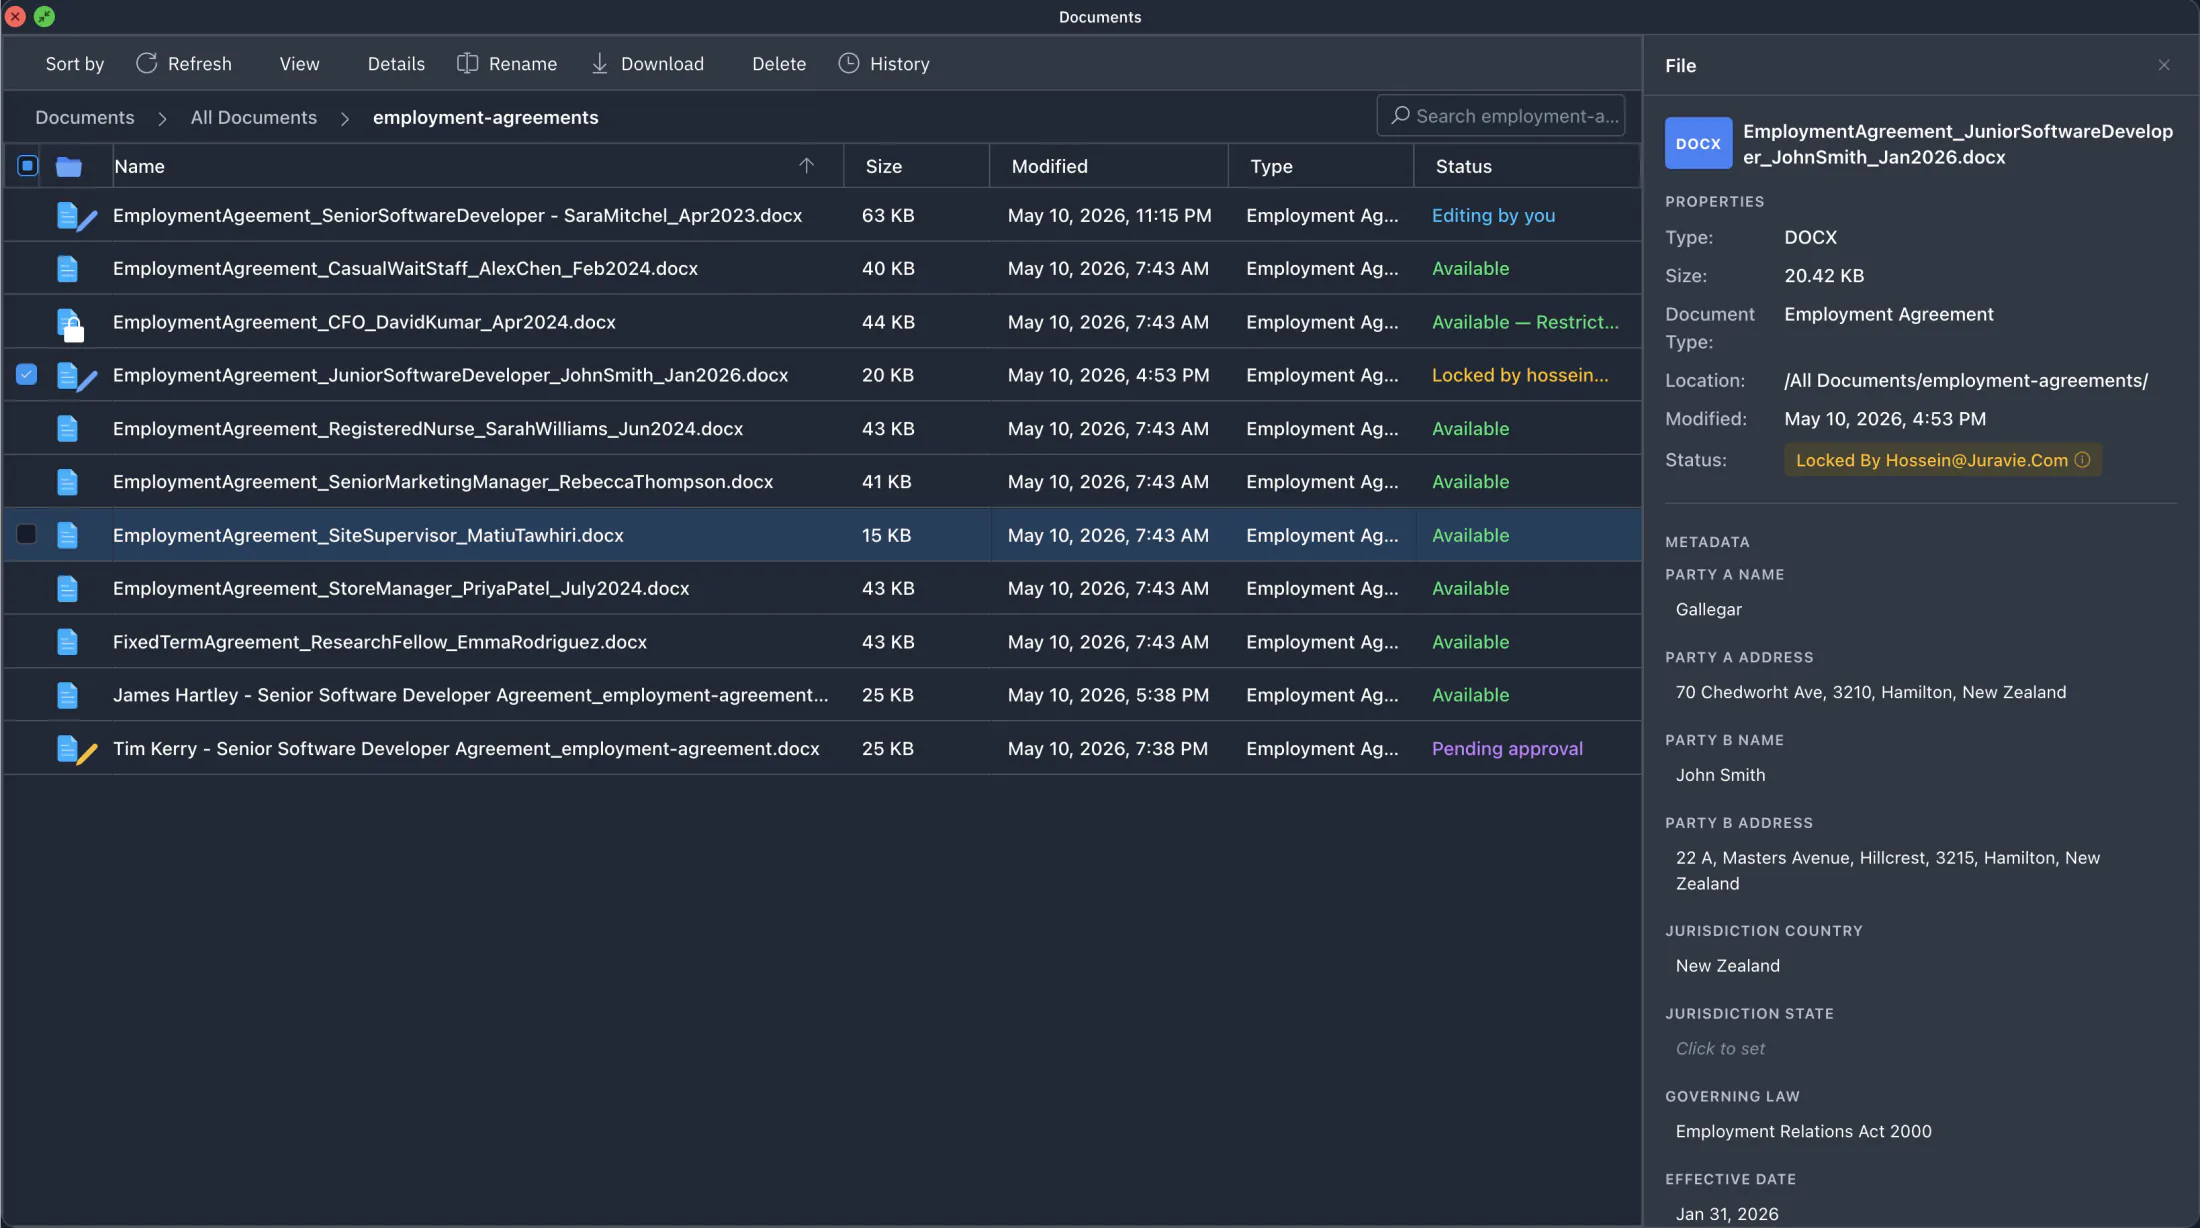Open the Sort by dropdown
2200x1228 pixels.
pyautogui.click(x=75, y=64)
